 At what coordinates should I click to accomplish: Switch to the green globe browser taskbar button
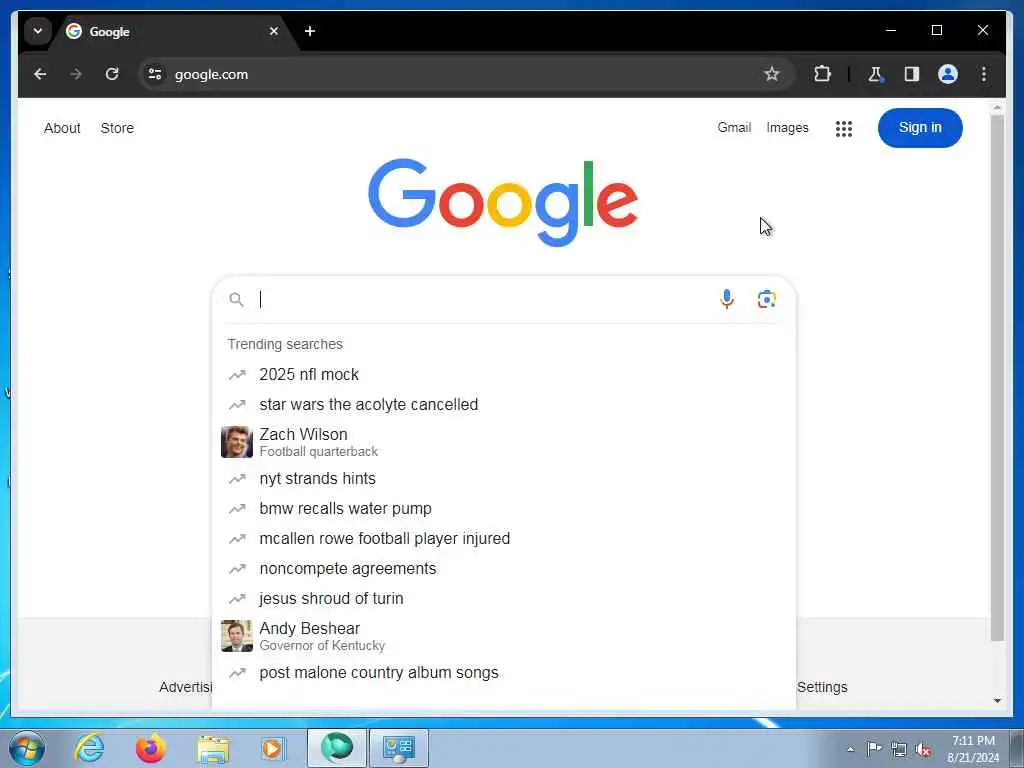[x=336, y=748]
